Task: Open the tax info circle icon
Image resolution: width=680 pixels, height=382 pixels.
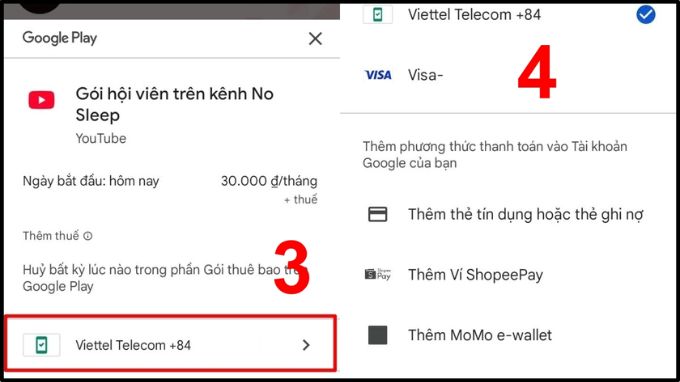Action: 88,236
